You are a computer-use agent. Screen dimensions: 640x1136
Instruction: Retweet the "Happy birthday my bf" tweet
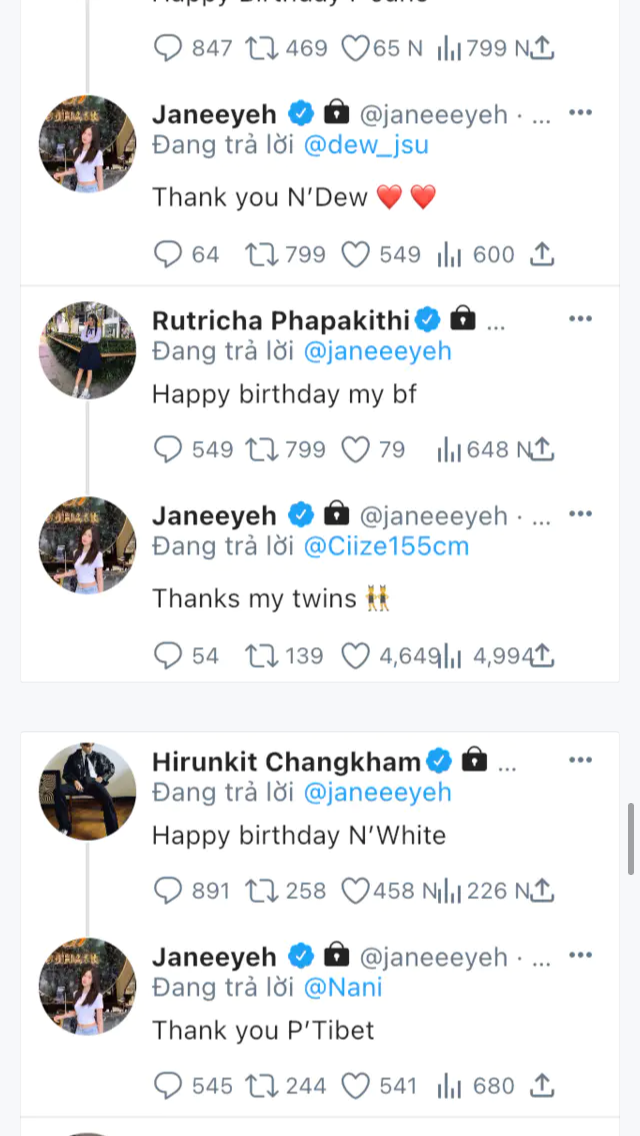260,450
